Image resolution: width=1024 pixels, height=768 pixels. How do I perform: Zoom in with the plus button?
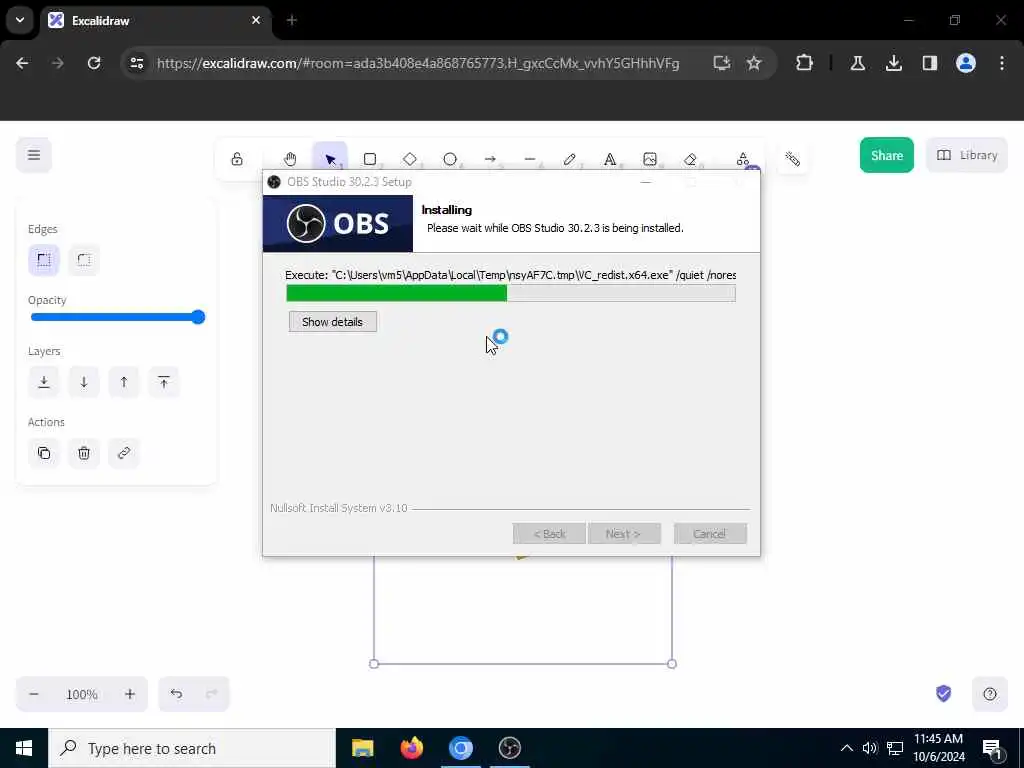pyautogui.click(x=130, y=694)
